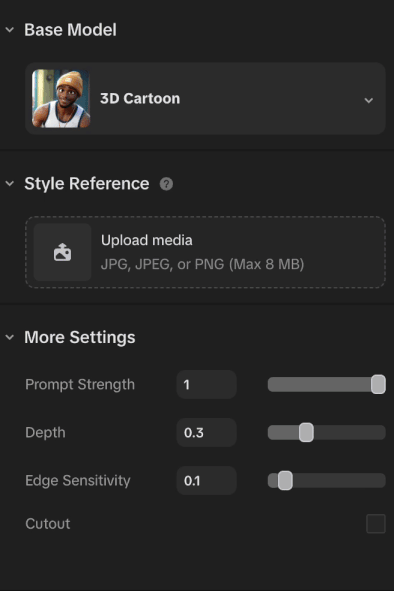
Task: Click the upload image icon in Style Reference
Action: click(x=62, y=252)
